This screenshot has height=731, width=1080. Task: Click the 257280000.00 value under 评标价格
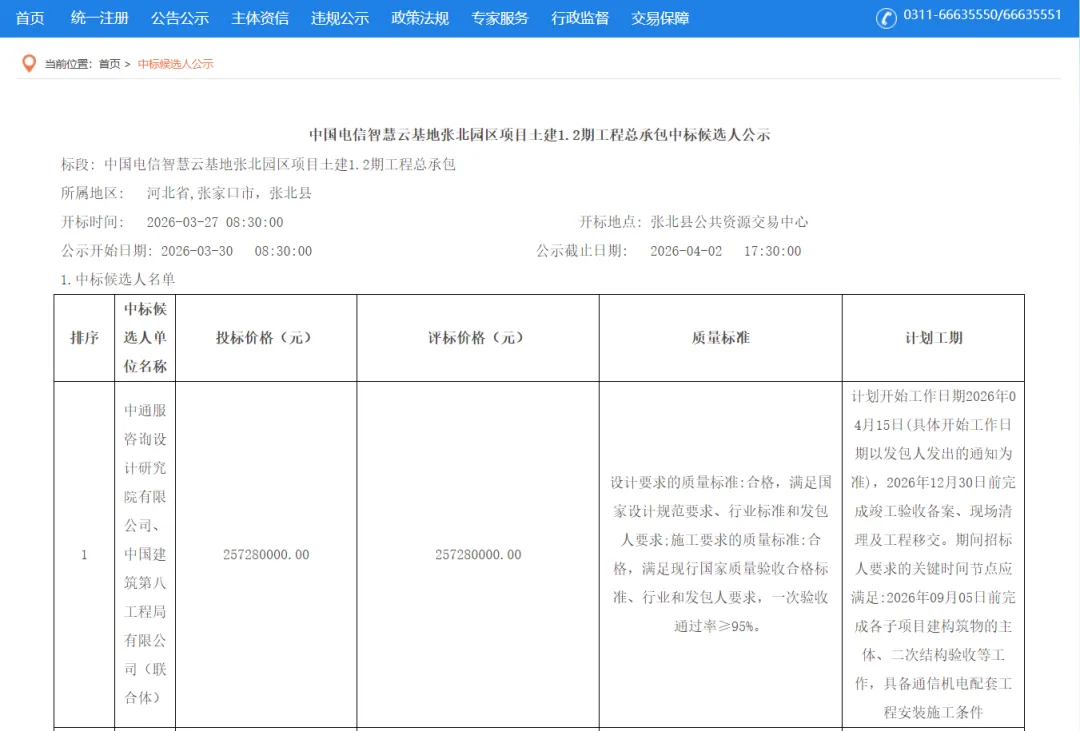click(478, 555)
